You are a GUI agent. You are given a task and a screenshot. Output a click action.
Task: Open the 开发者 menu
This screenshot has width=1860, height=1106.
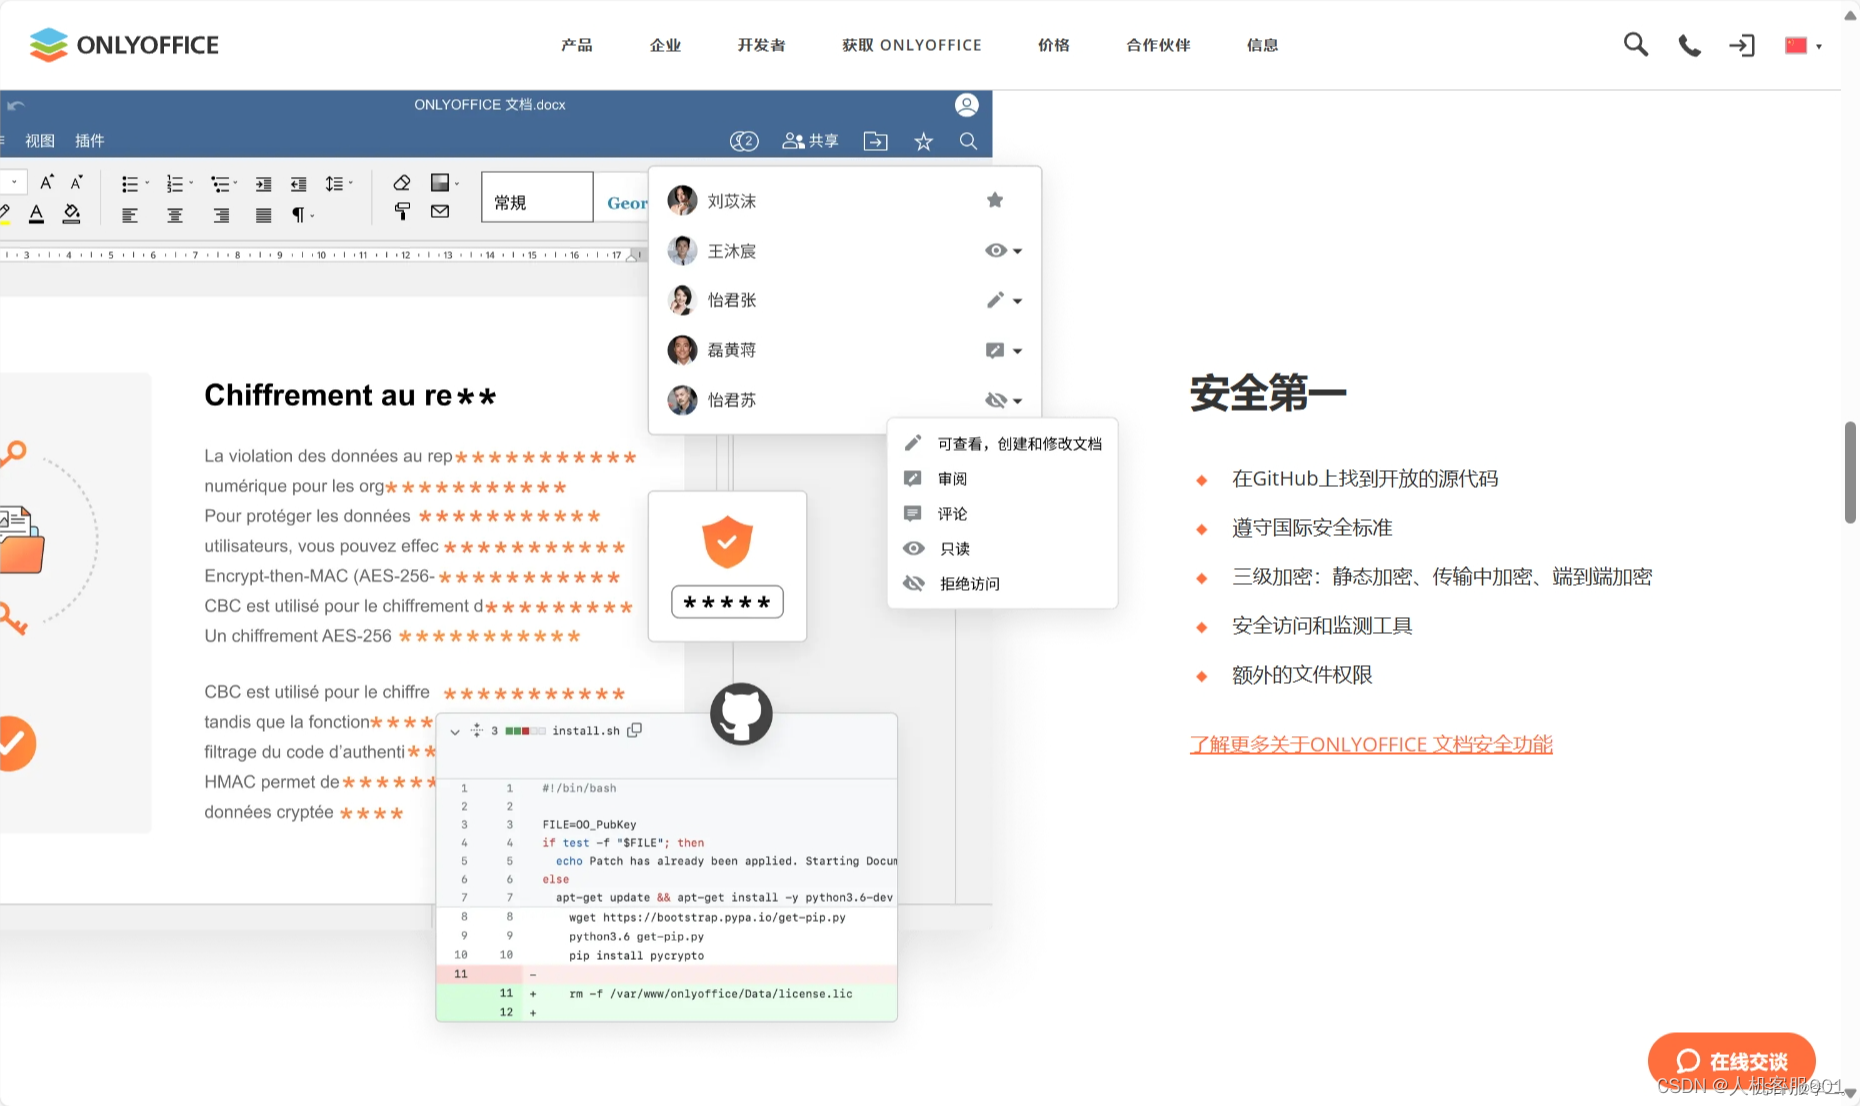tap(761, 45)
